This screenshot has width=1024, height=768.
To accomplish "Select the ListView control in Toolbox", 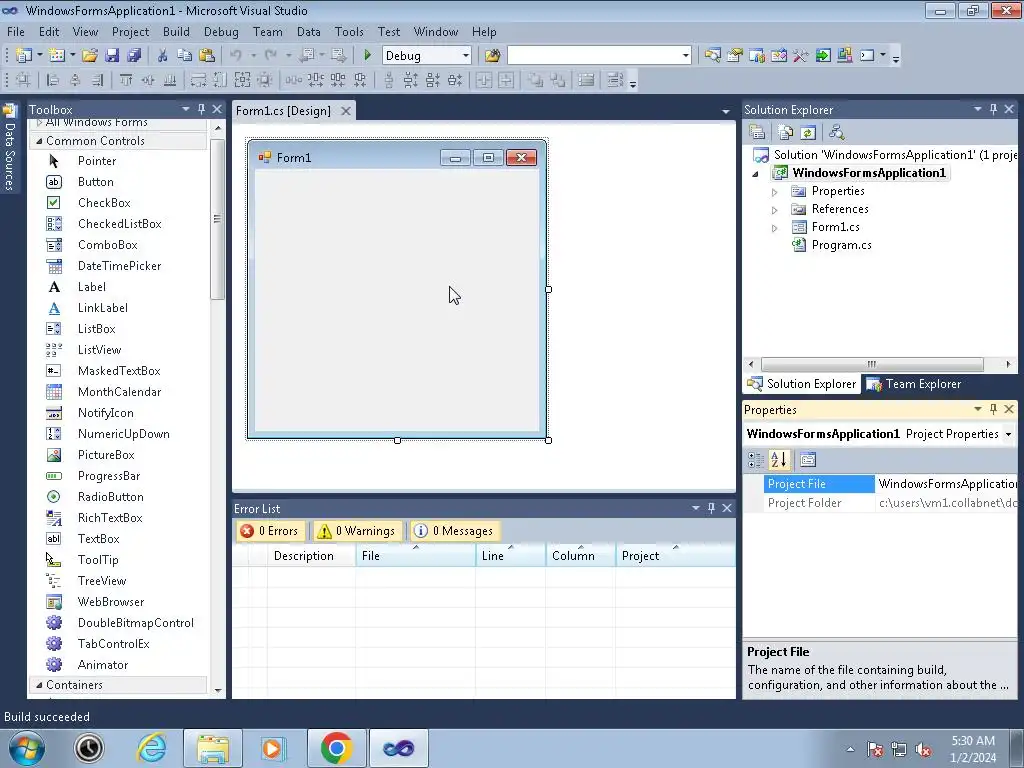I will pos(99,349).
